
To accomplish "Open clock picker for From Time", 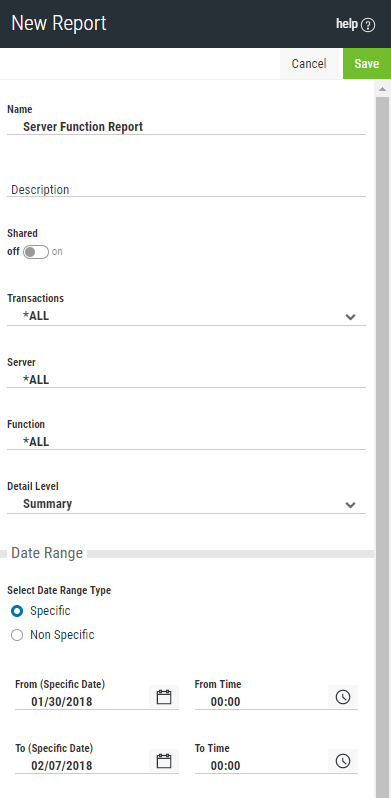I will [x=343, y=697].
